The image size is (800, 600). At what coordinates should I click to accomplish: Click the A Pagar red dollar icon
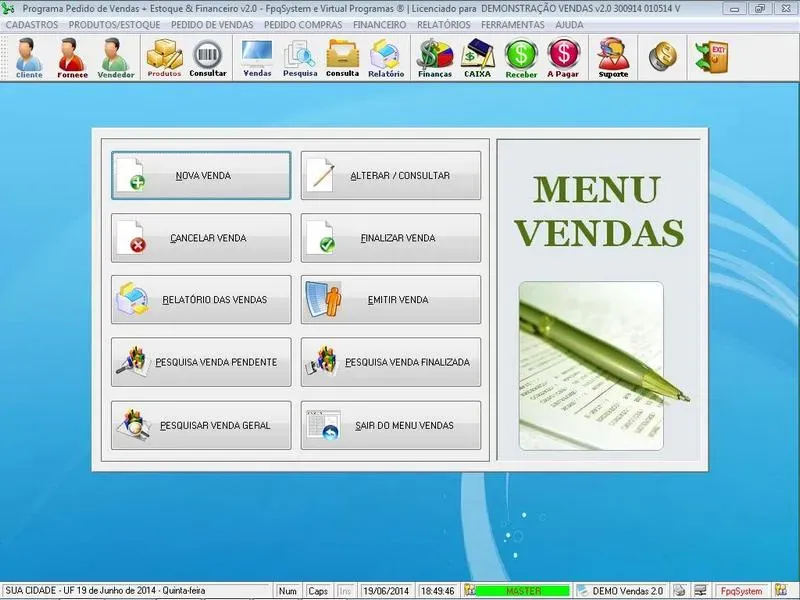564,58
